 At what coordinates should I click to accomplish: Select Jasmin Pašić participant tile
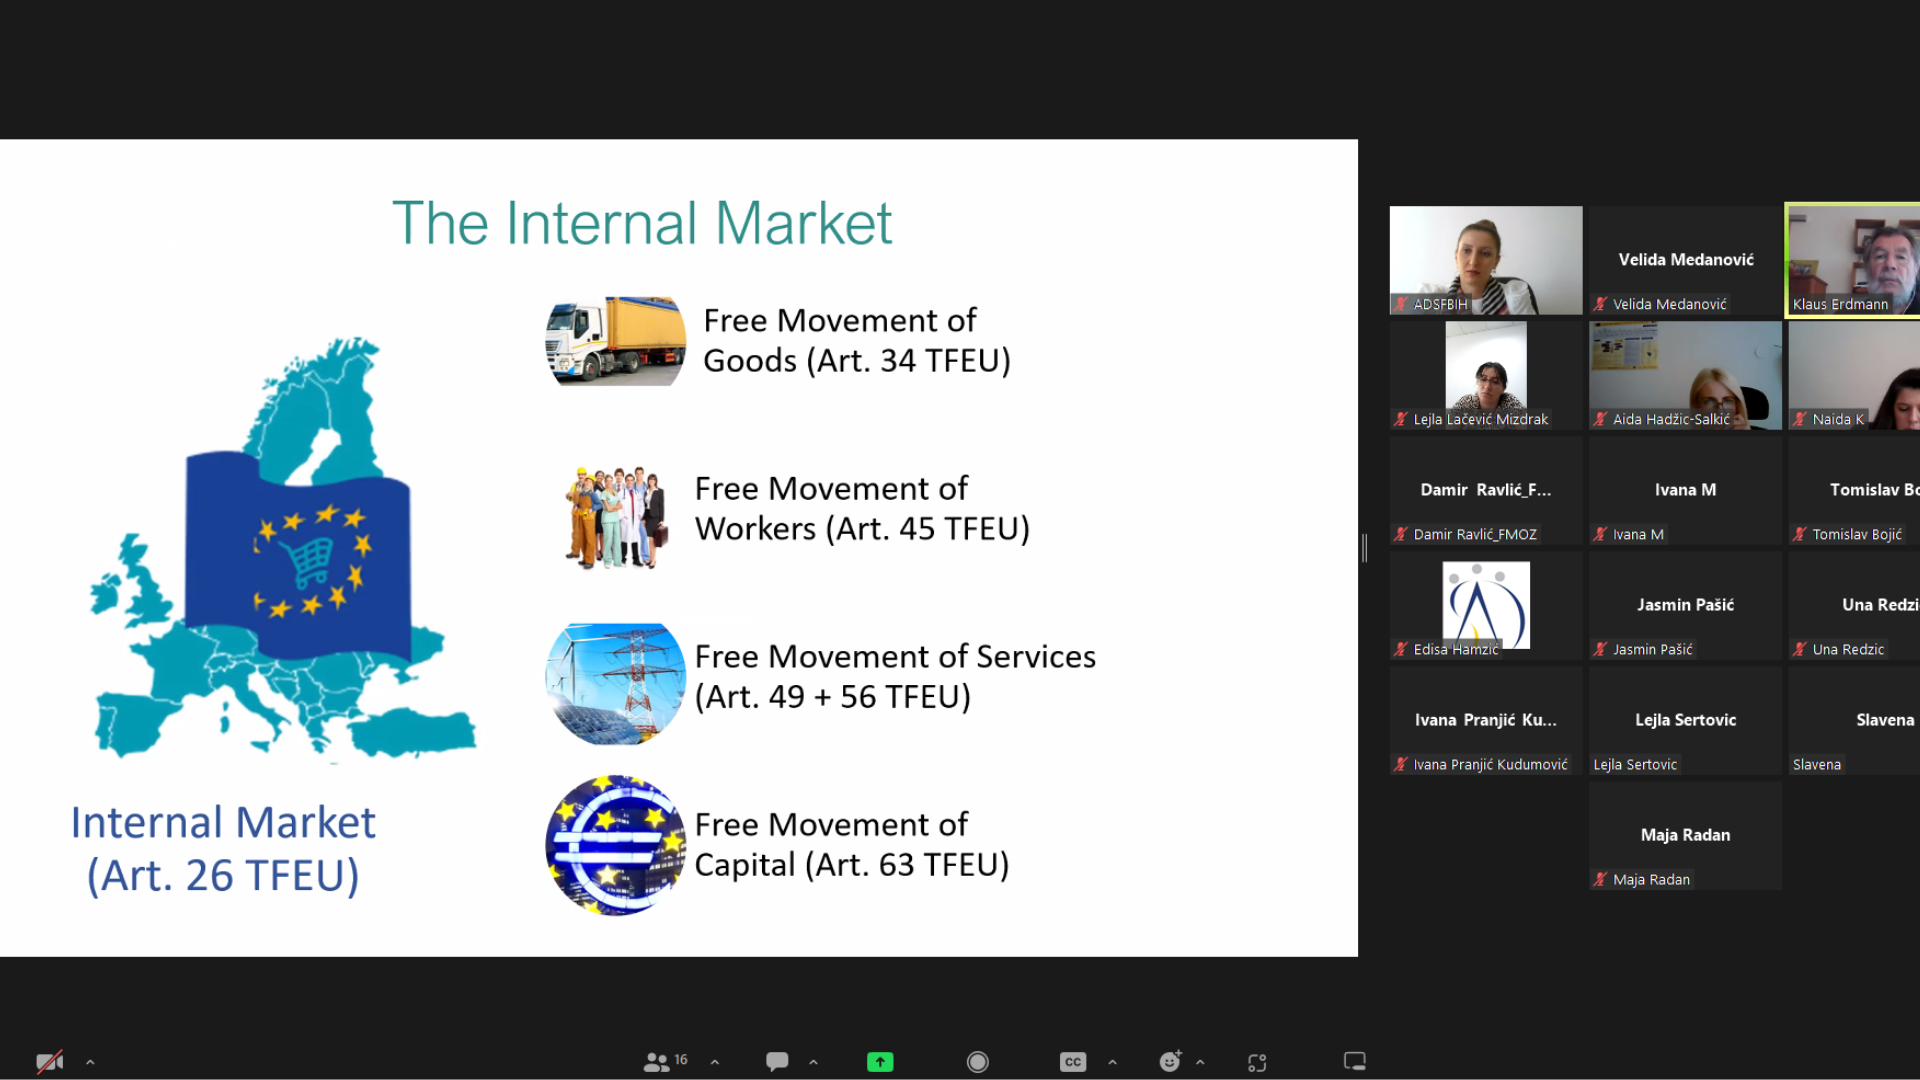coord(1685,605)
